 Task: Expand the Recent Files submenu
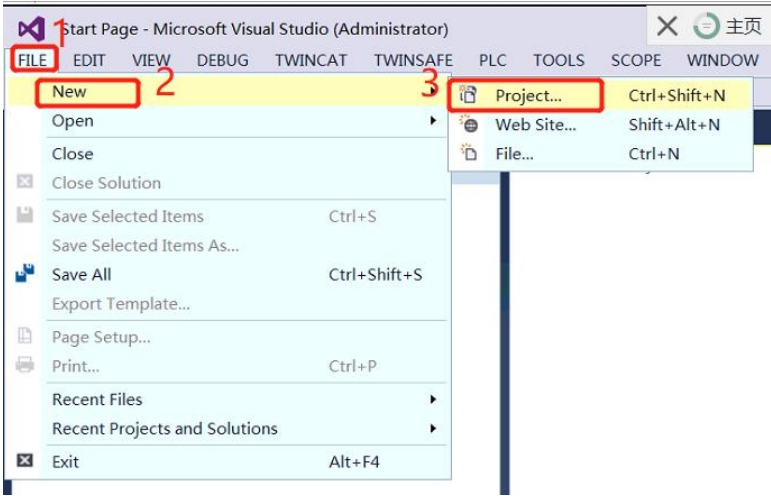tap(434, 399)
